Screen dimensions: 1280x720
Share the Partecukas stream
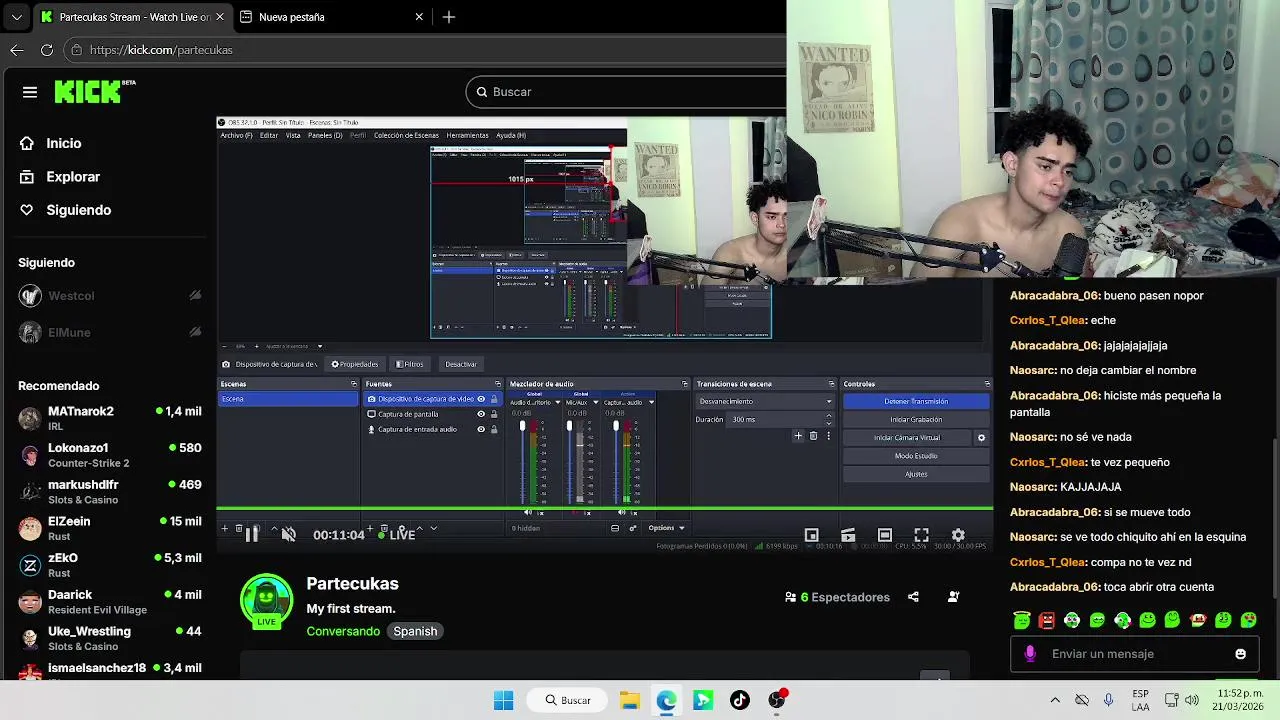[x=913, y=597]
